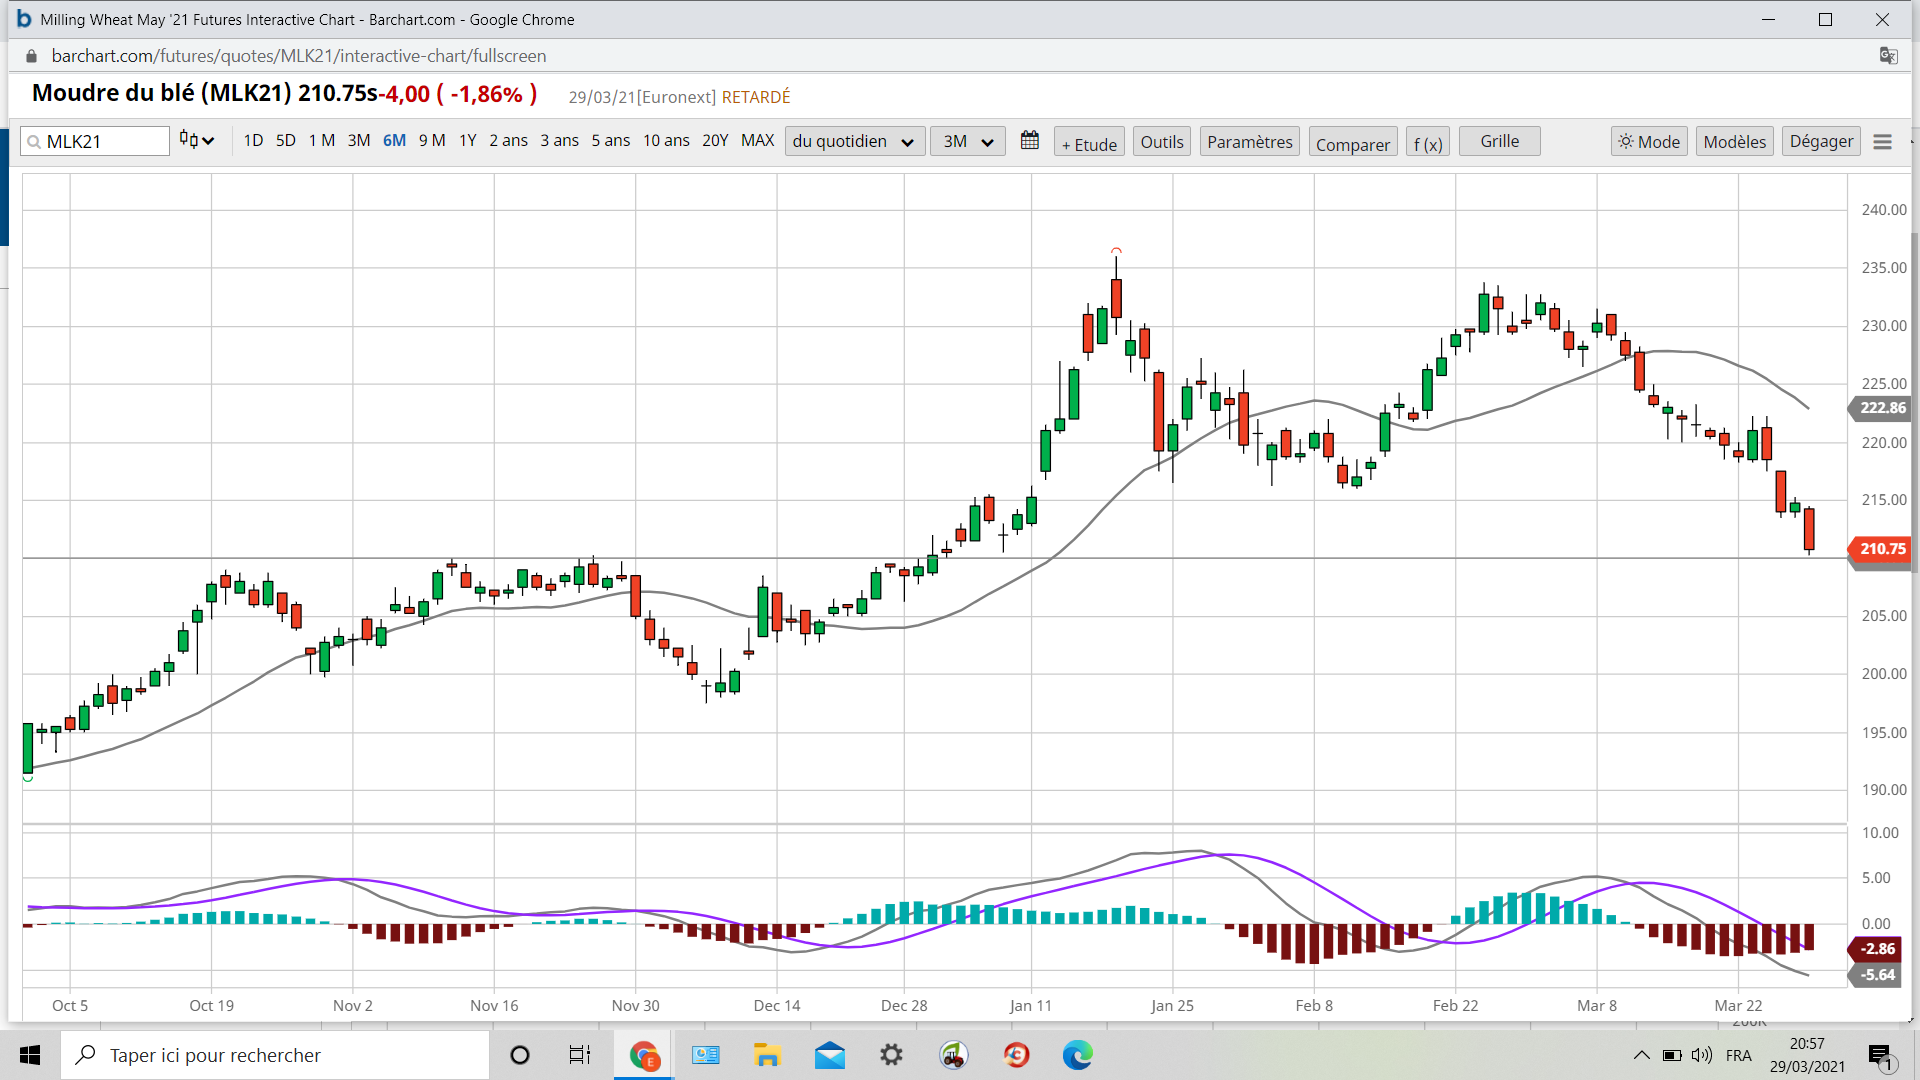Open the Mail app in taskbar
1920x1080 pixels.
click(829, 1055)
